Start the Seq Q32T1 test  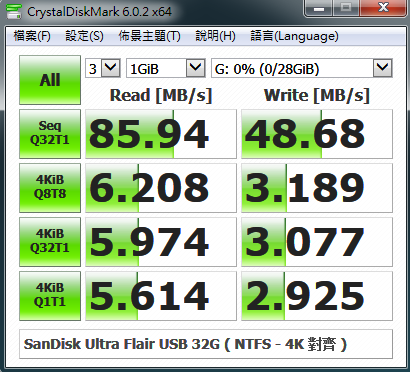click(50, 134)
